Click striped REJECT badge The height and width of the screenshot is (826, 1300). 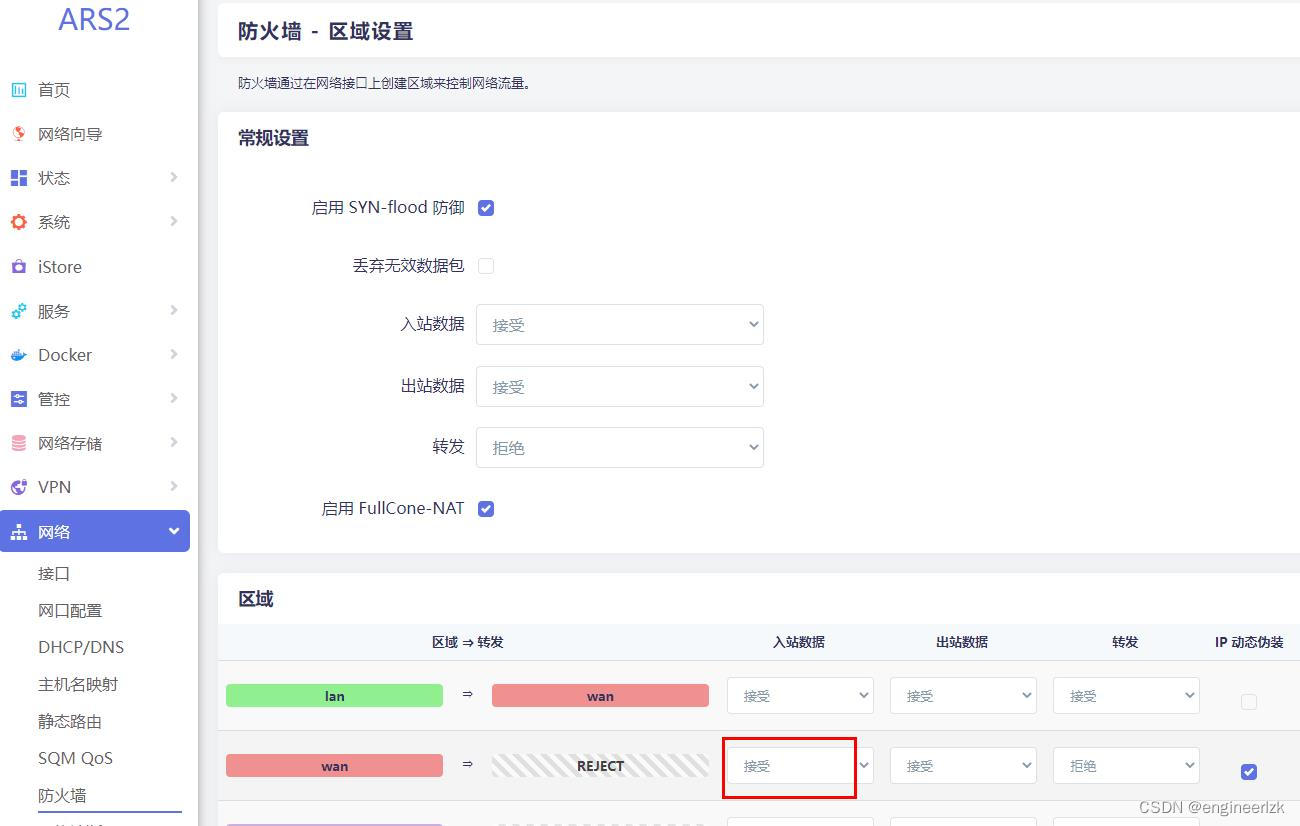click(x=600, y=766)
